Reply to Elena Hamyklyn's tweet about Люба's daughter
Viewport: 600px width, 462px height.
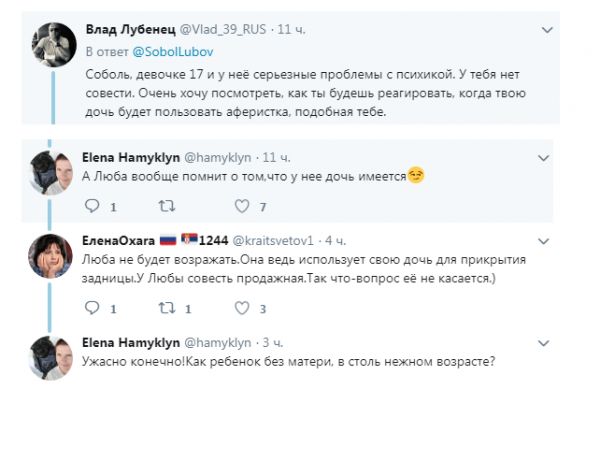pyautogui.click(x=90, y=207)
